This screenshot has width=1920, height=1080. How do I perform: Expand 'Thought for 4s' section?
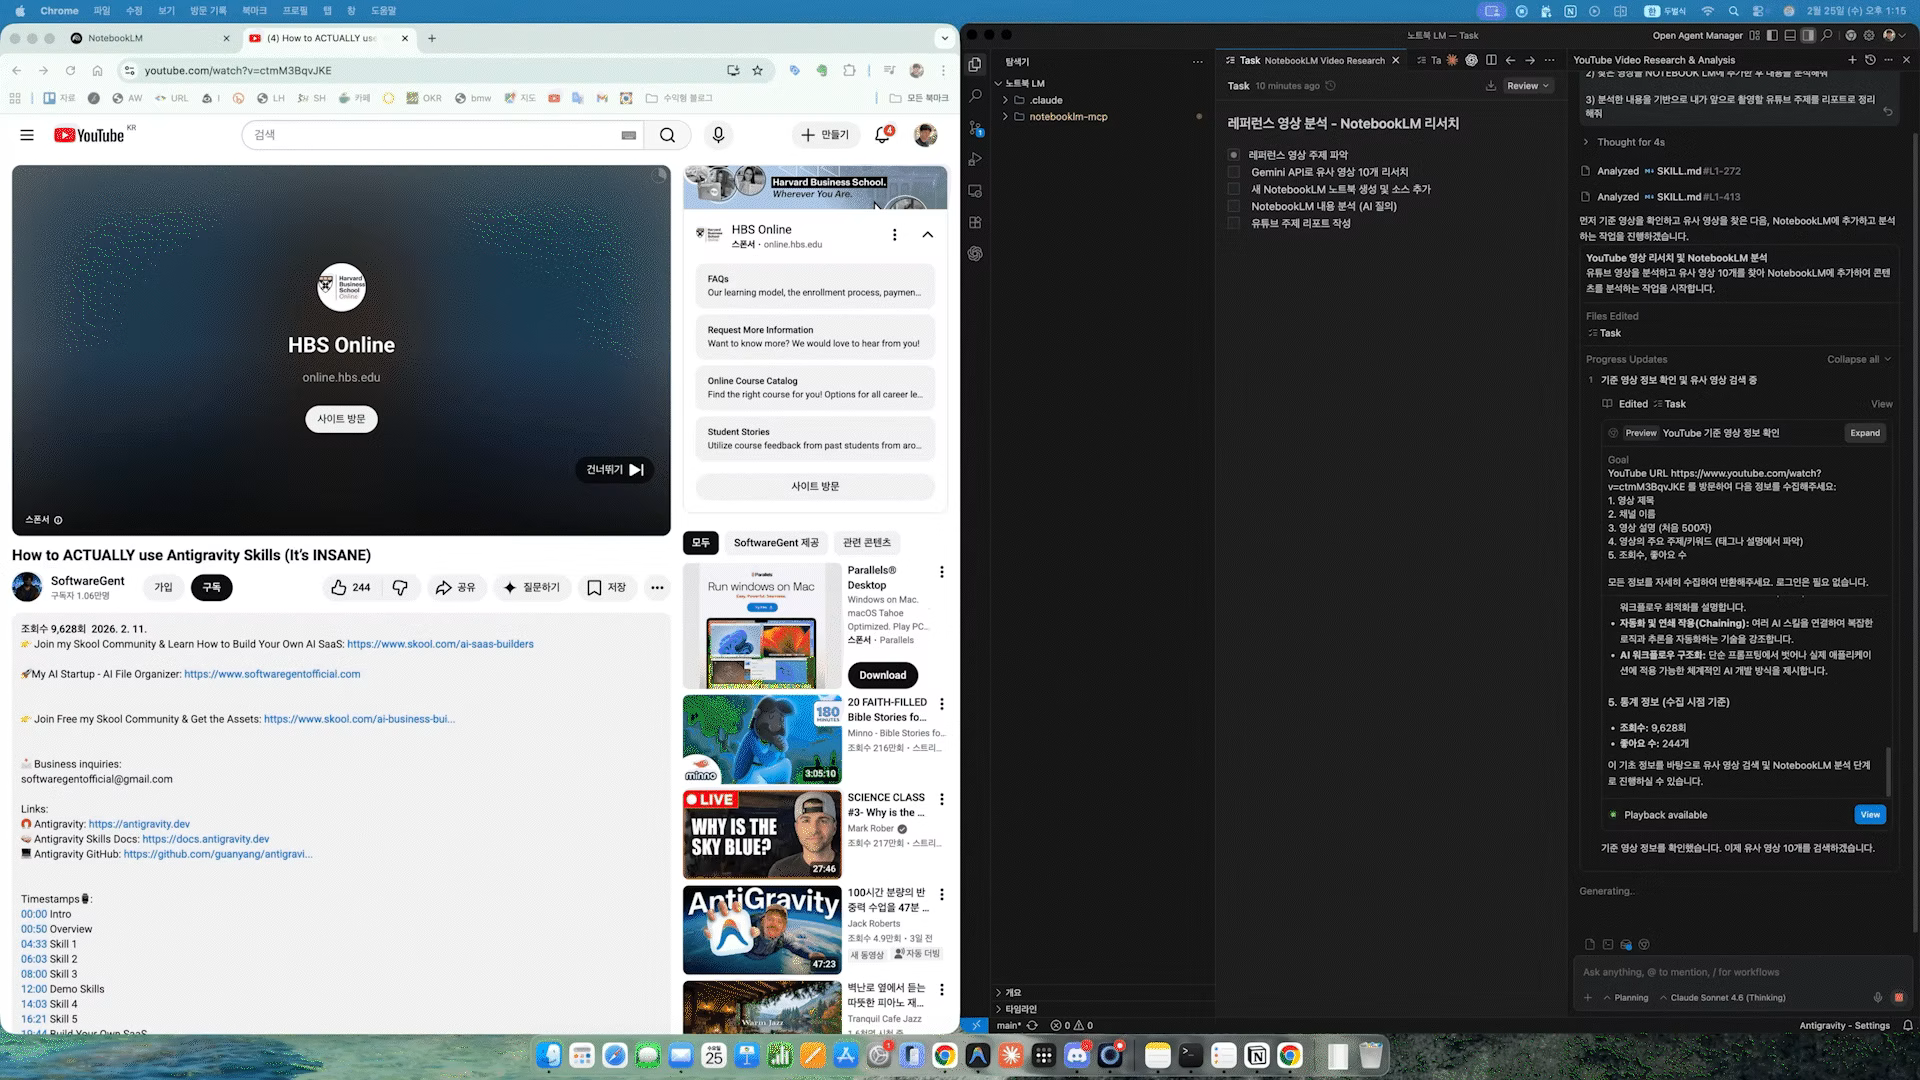coord(1630,142)
